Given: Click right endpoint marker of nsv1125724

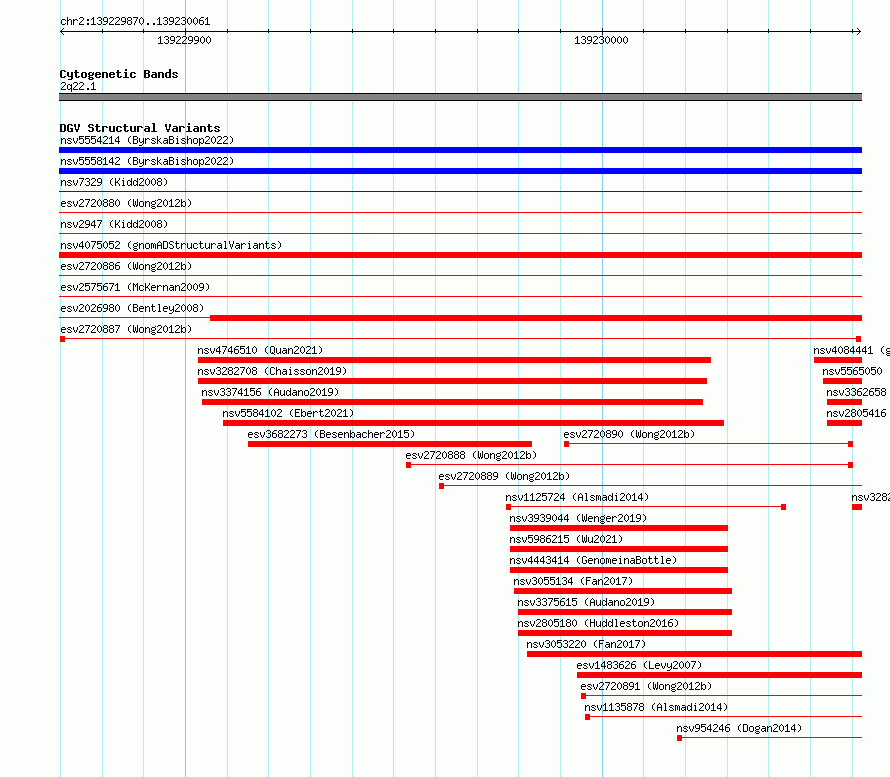Looking at the screenshot, I should click(783, 507).
